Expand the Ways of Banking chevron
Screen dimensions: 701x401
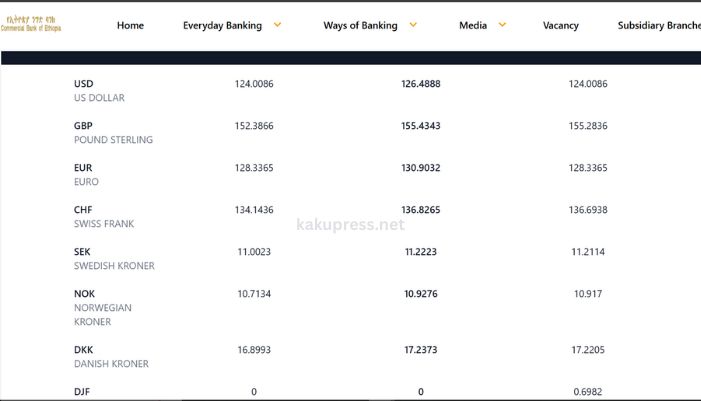coord(413,24)
